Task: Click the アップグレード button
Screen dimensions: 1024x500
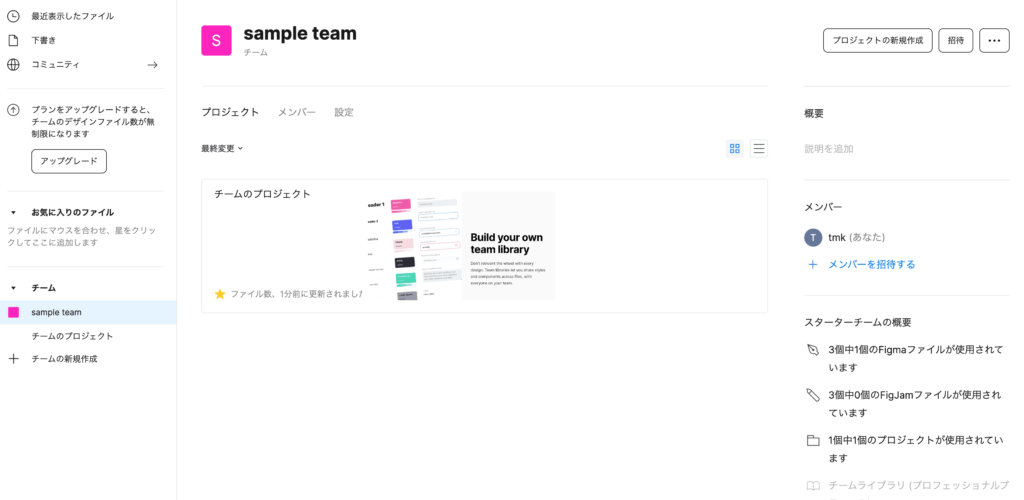Action: 69,161
